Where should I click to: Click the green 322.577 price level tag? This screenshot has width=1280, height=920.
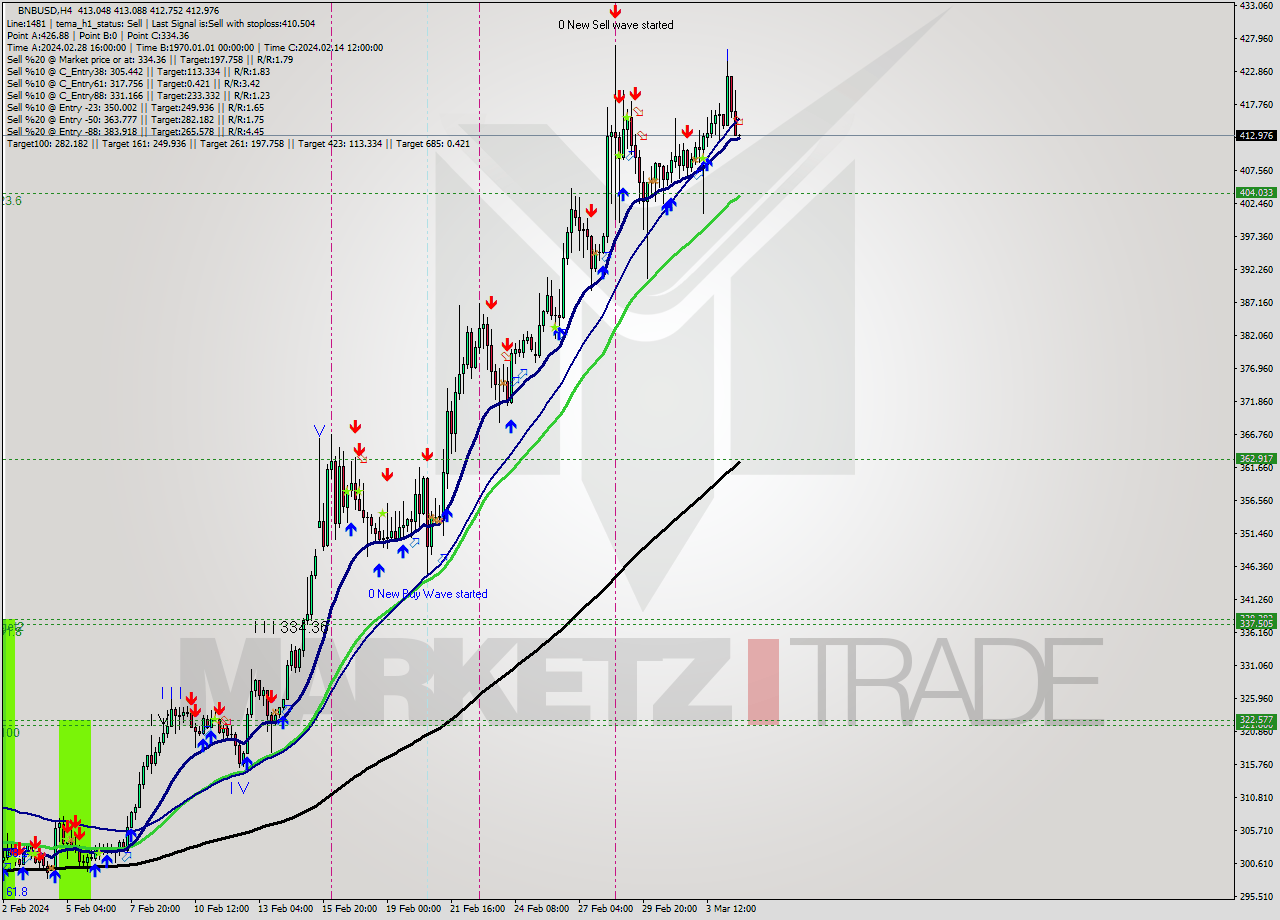(1256, 720)
